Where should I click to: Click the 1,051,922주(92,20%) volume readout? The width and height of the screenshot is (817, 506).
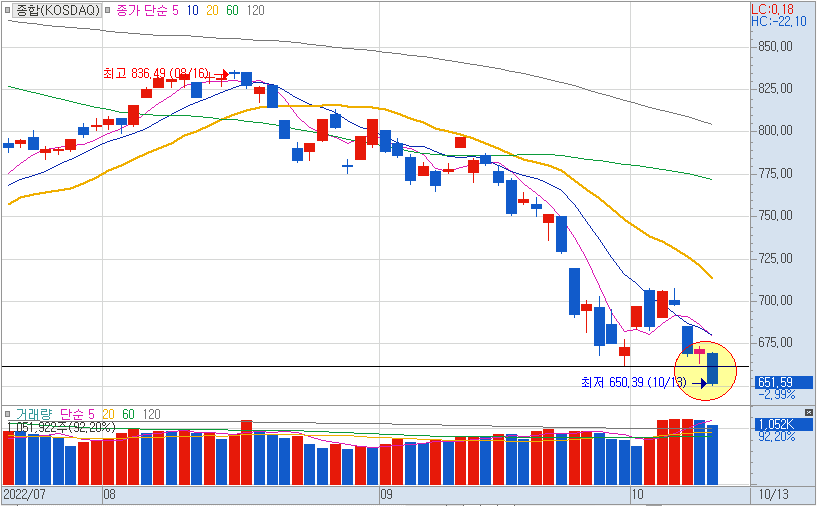(61, 427)
